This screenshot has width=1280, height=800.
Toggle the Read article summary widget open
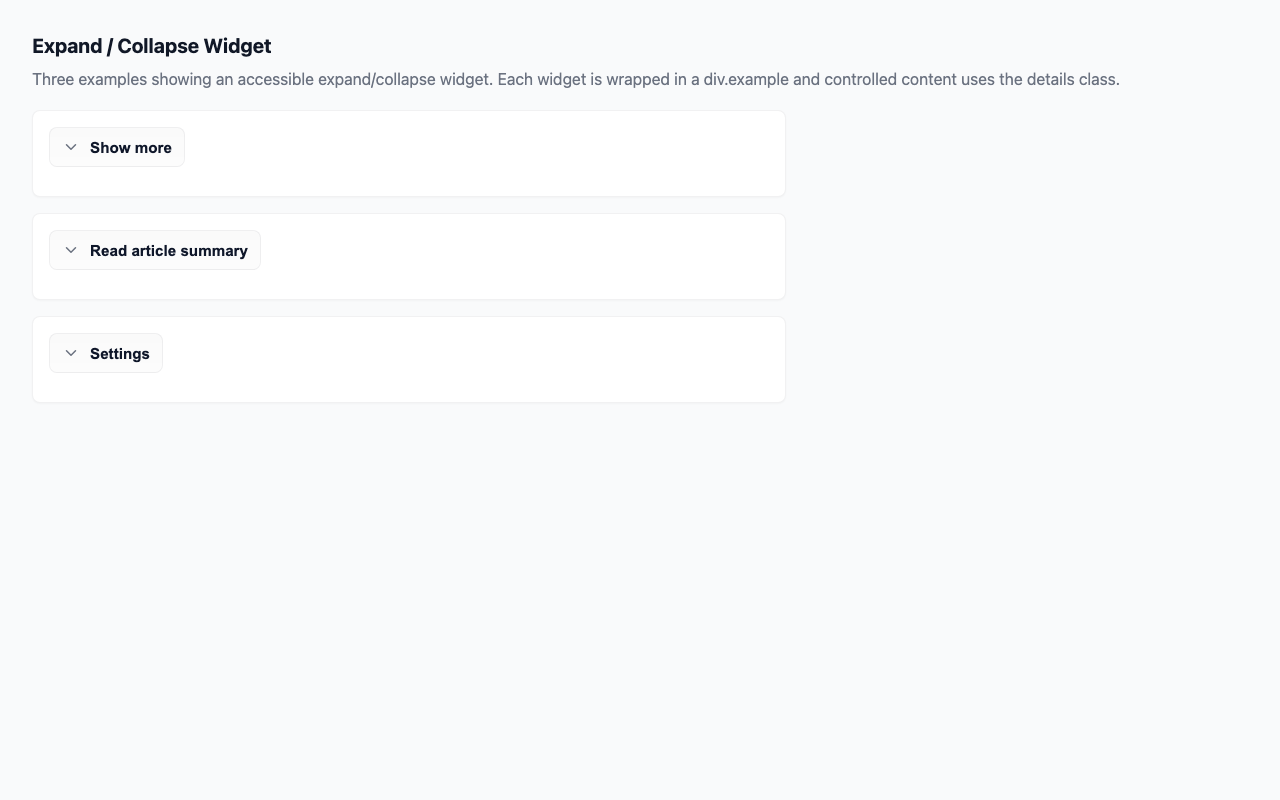tap(154, 250)
